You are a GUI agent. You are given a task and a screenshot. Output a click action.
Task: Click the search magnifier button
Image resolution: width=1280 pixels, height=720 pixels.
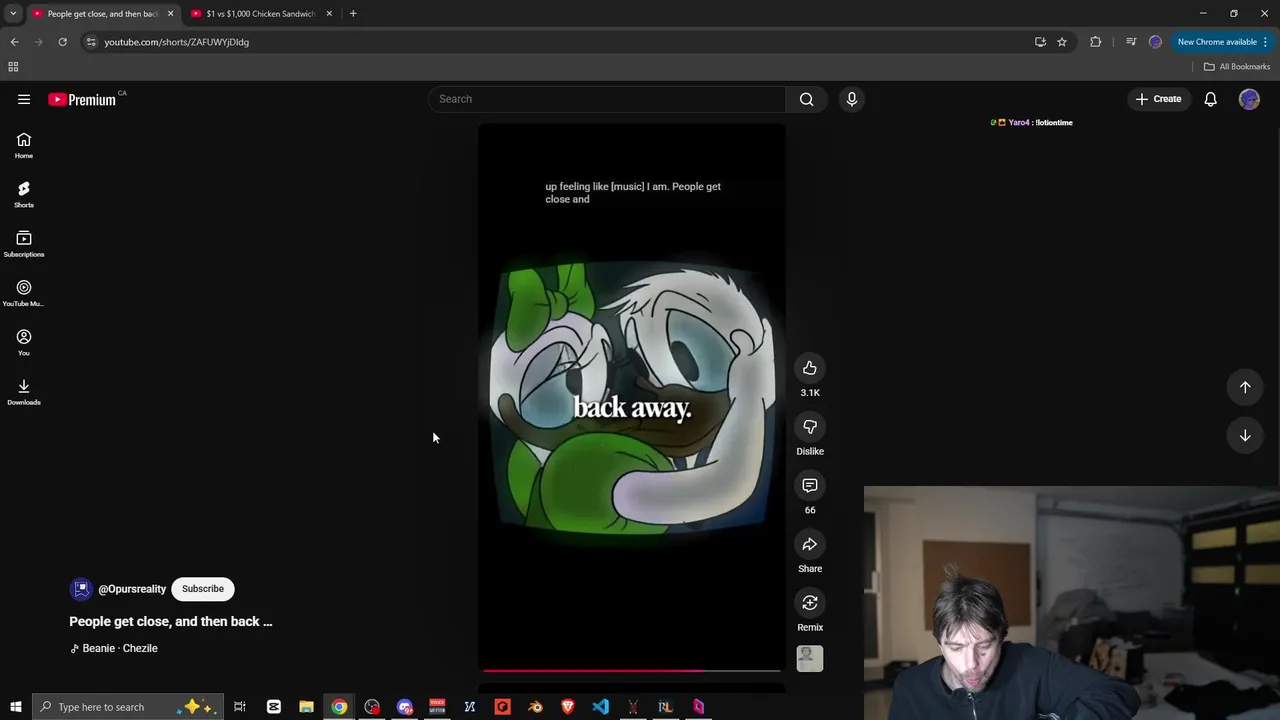(807, 99)
